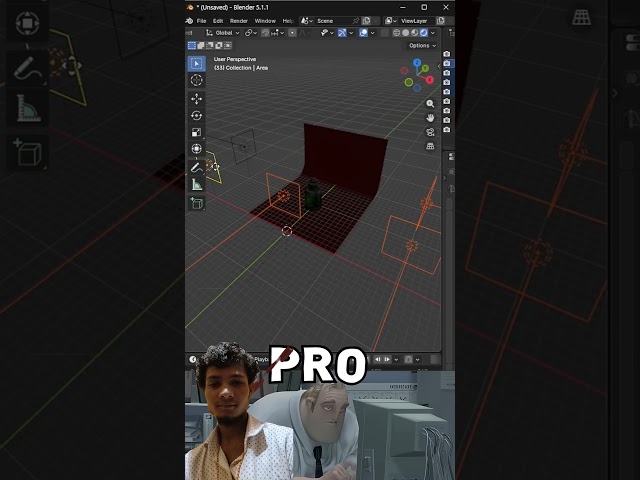This screenshot has width=640, height=480.
Task: Click the blue Z axis gizmo ball
Action: [417, 62]
